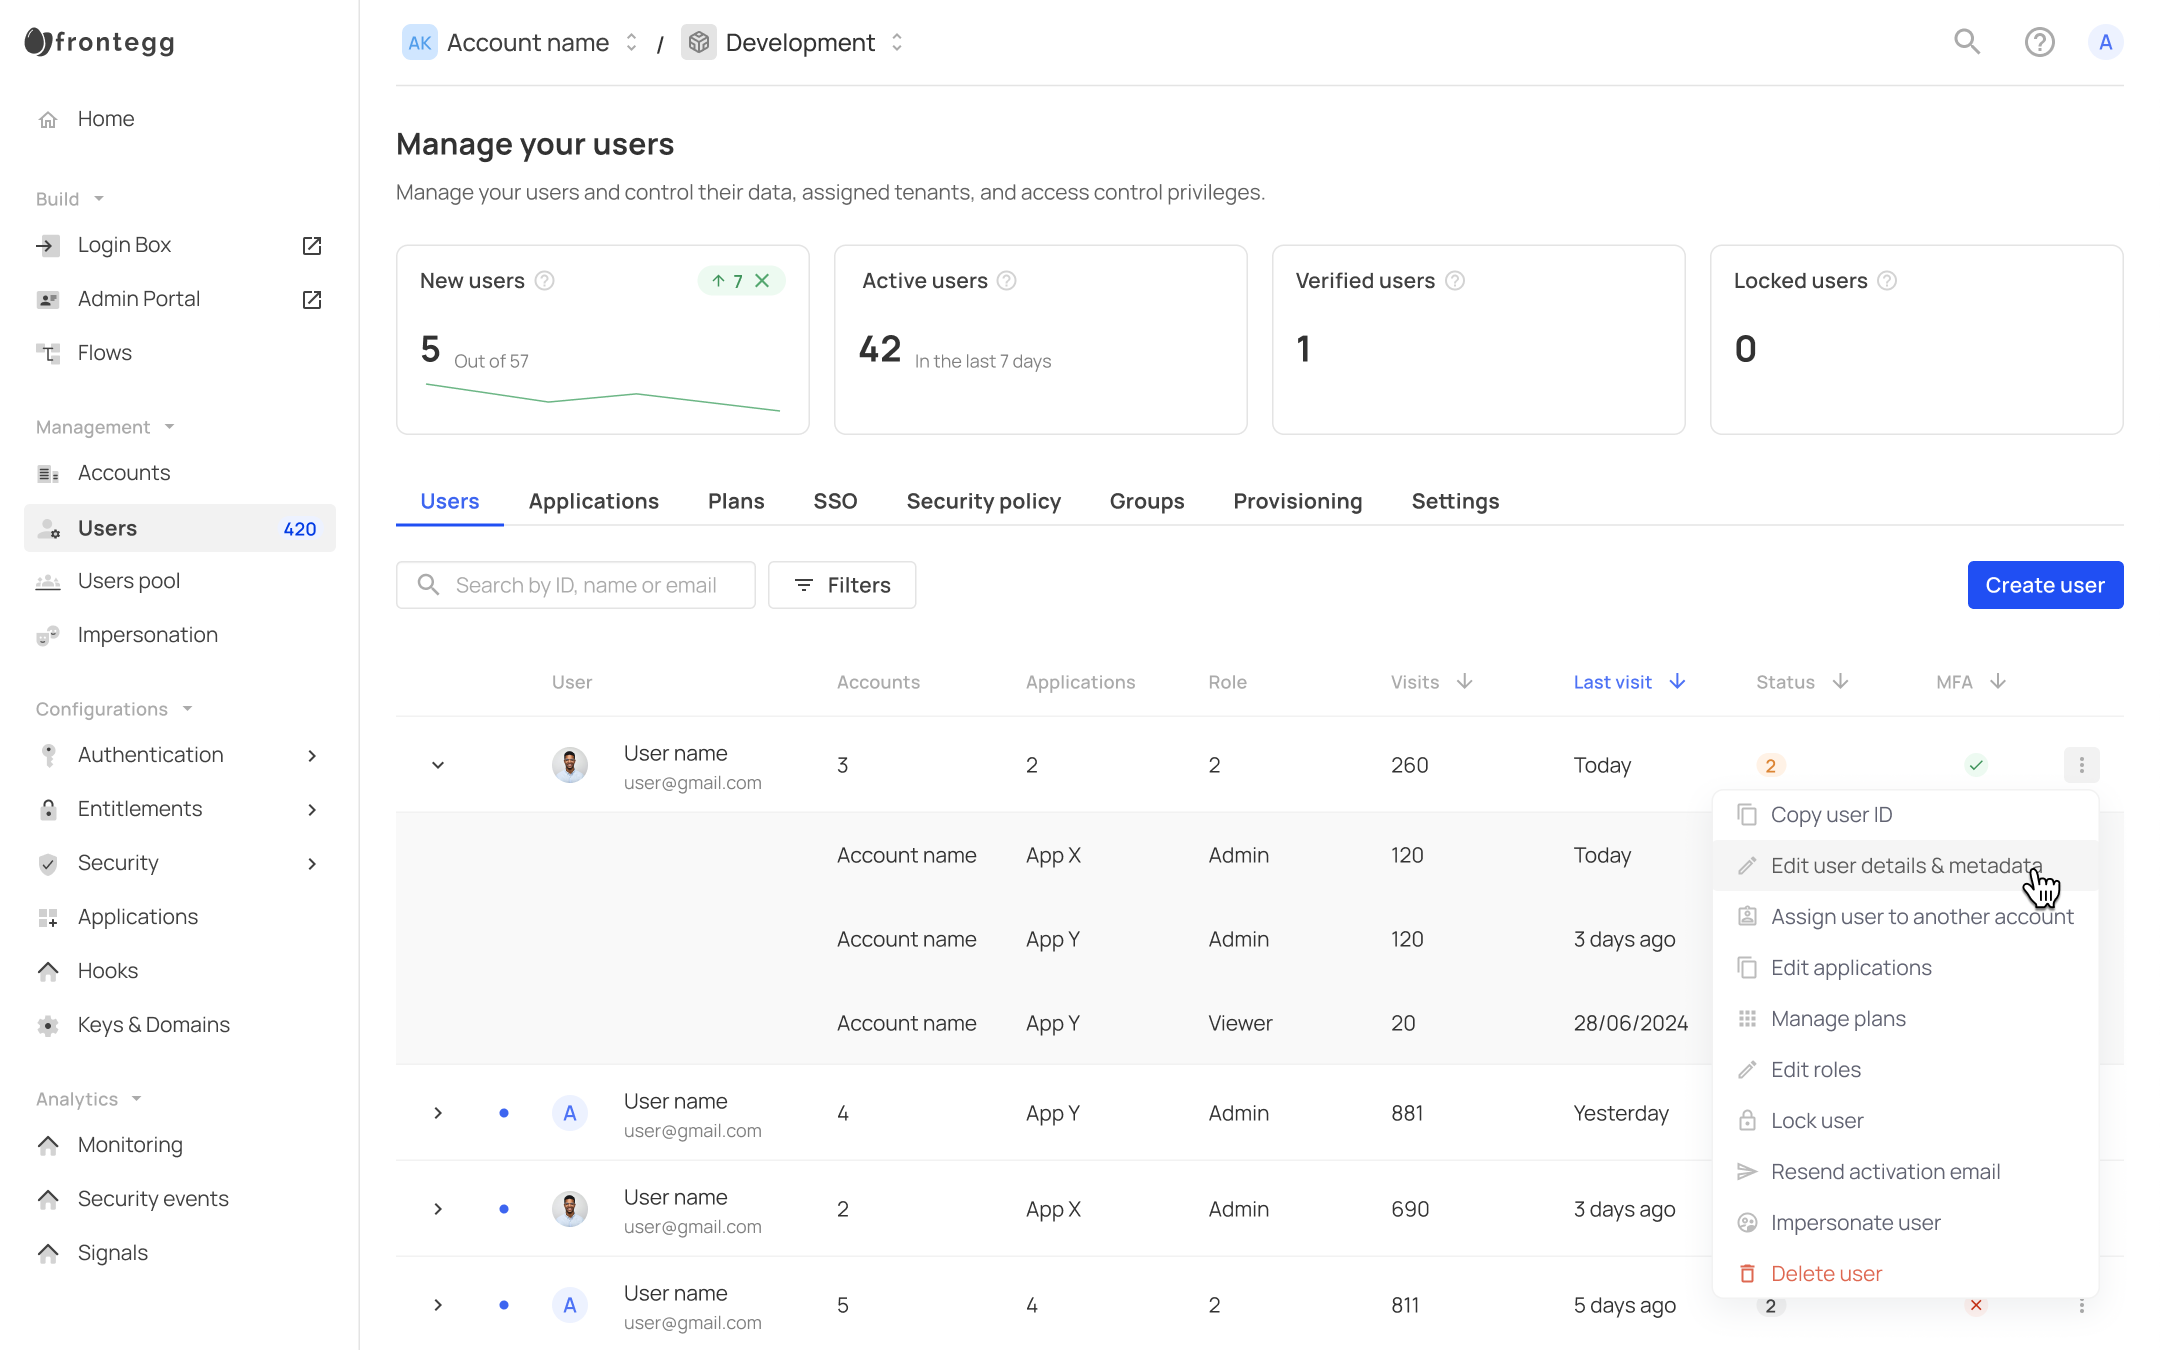2160x1350 pixels.
Task: Click the New users info icon
Action: click(545, 281)
